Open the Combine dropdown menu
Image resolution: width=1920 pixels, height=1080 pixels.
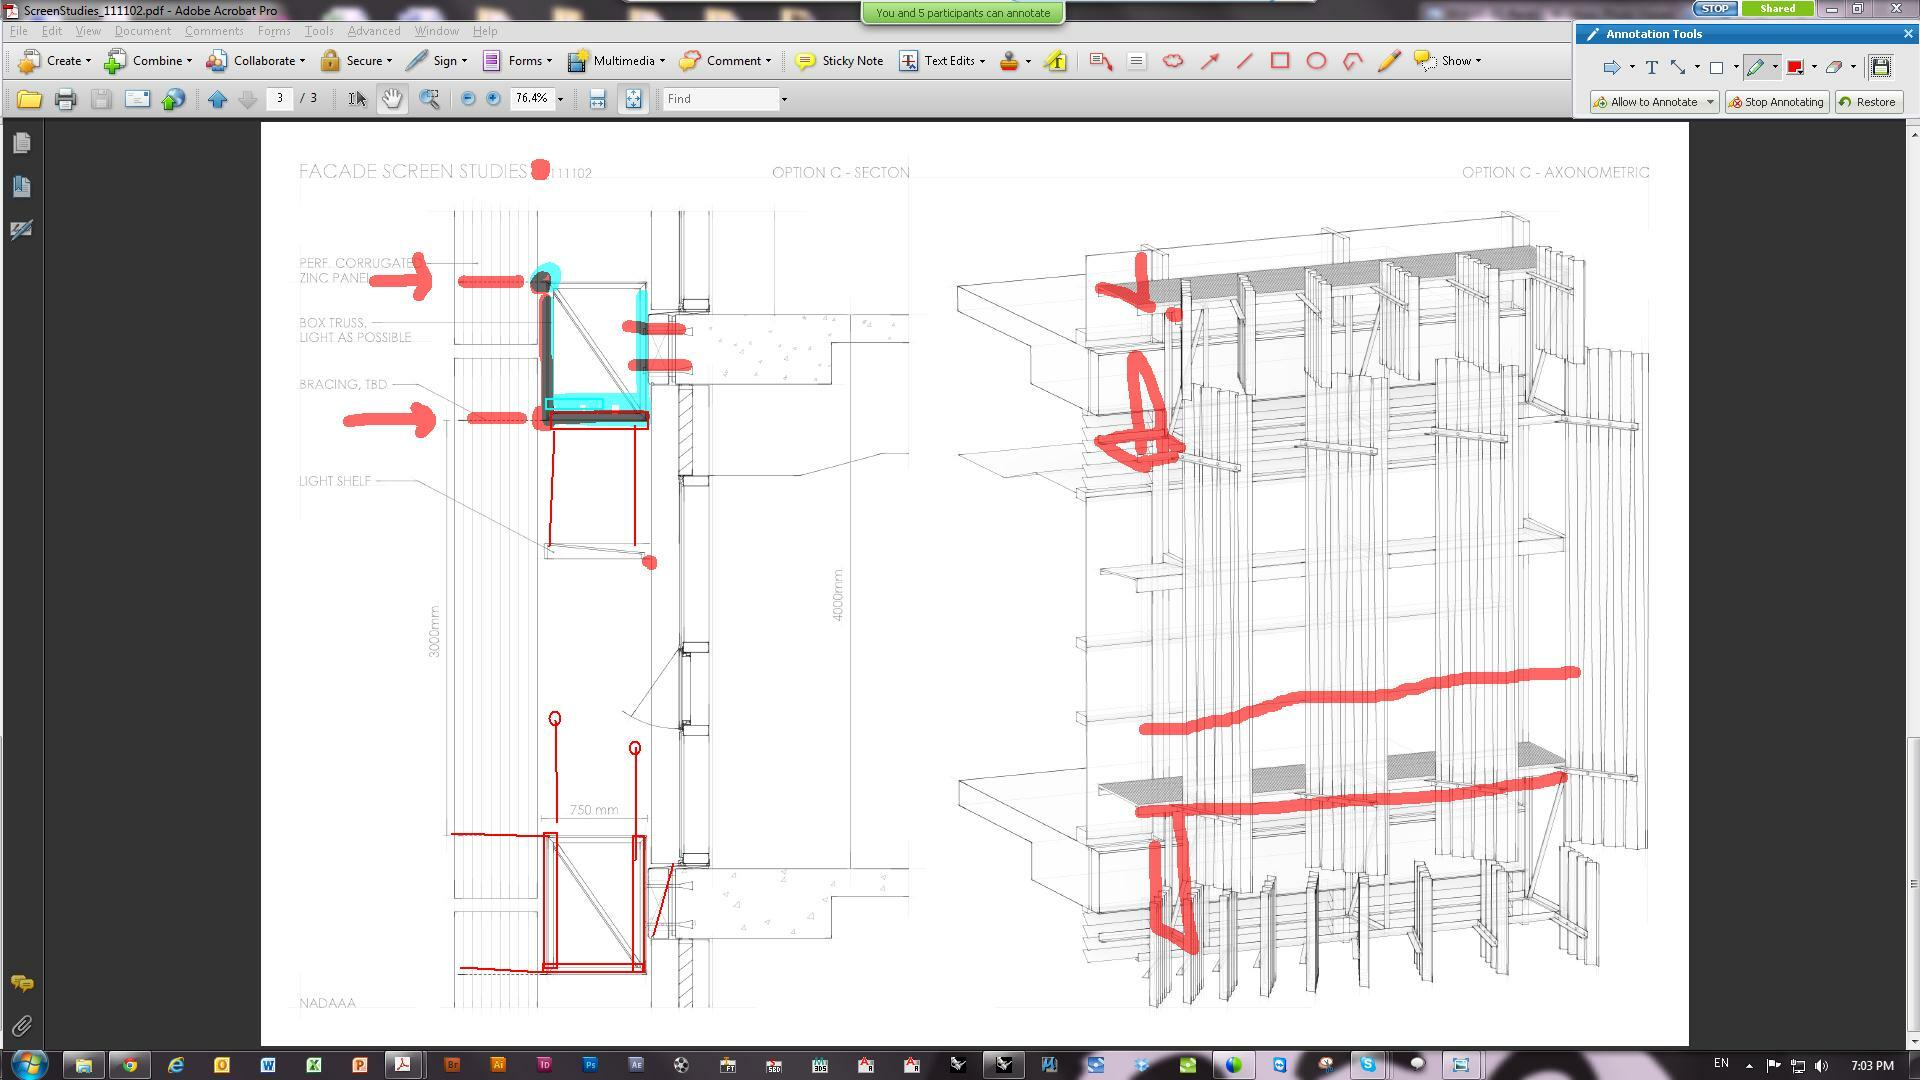[x=148, y=61]
